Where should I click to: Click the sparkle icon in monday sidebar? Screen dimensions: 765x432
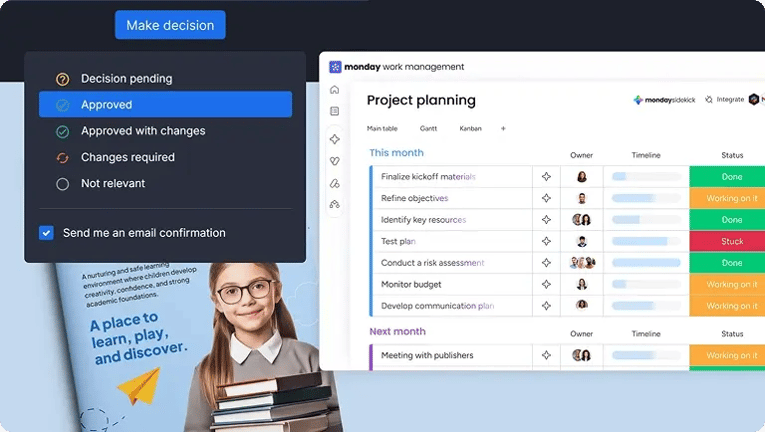(x=335, y=139)
